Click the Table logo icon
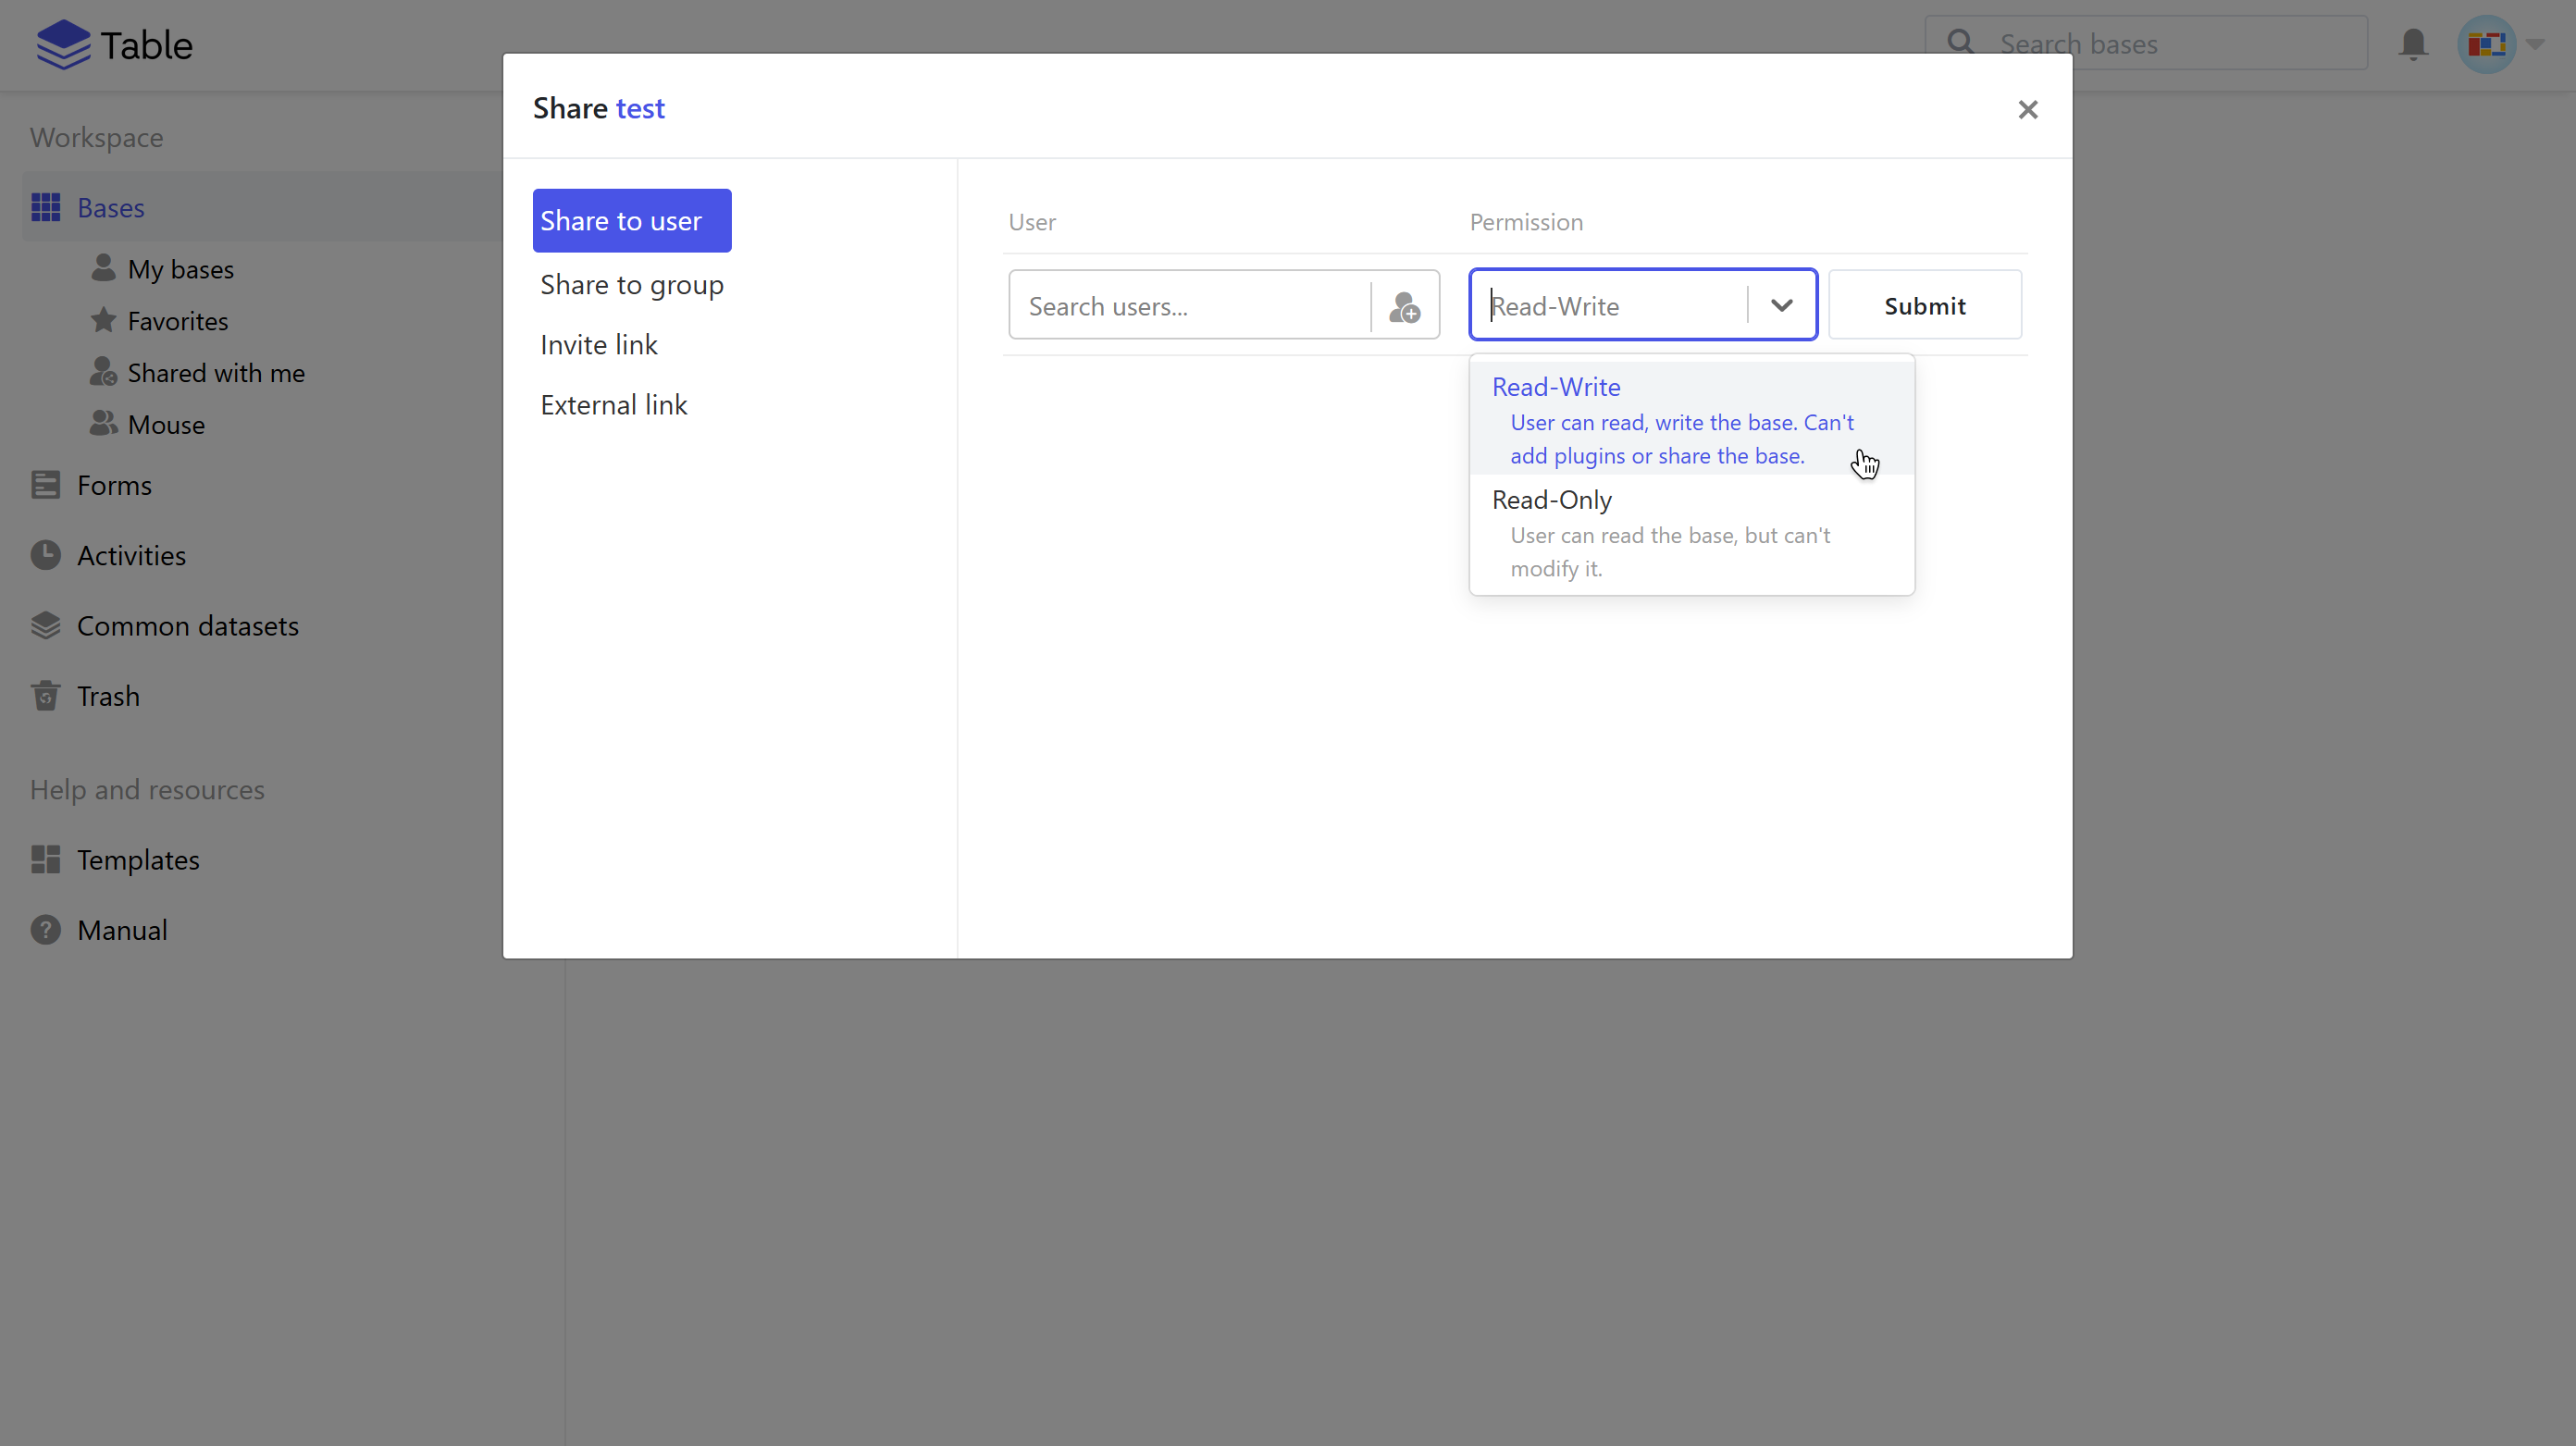 [63, 45]
